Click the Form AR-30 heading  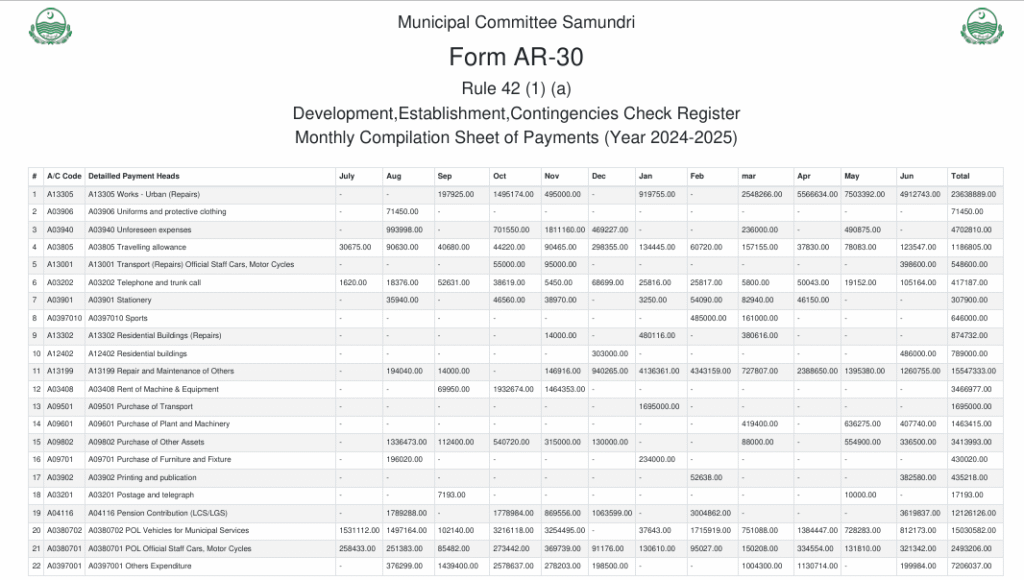coord(515,56)
